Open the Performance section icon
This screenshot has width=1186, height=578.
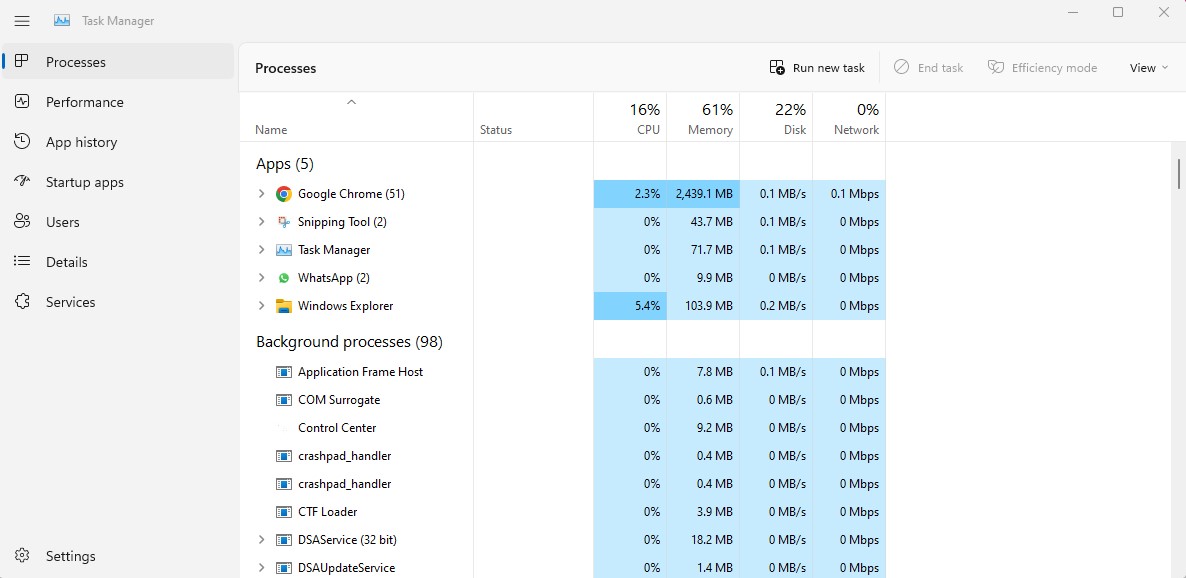tap(20, 101)
